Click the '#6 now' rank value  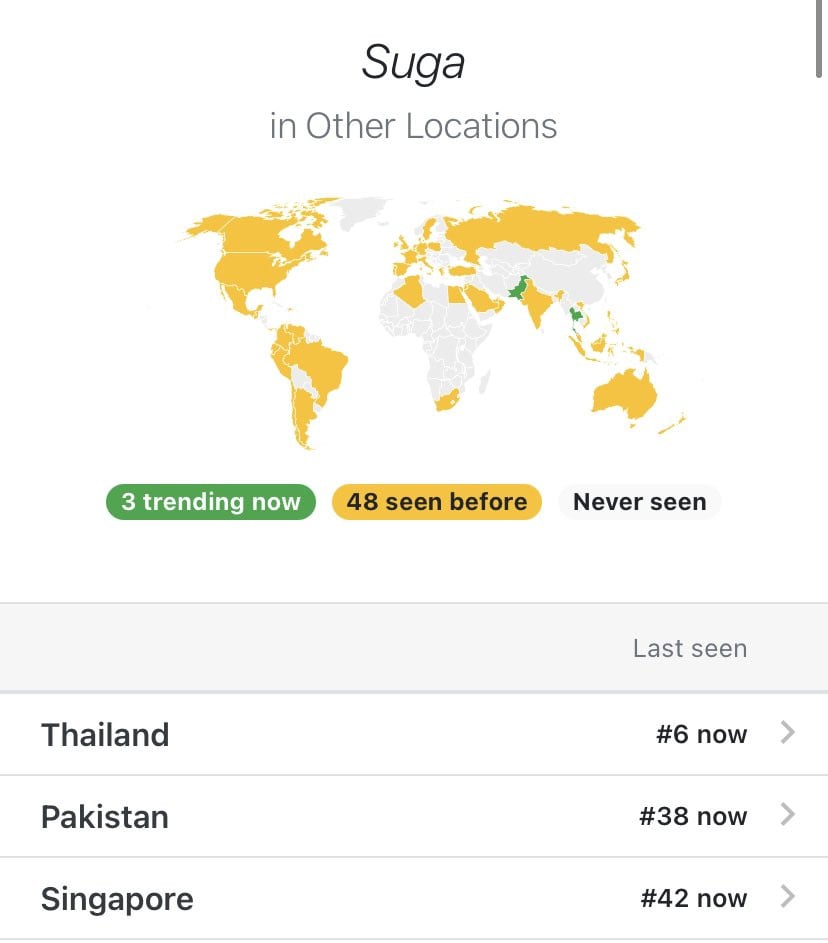(702, 734)
